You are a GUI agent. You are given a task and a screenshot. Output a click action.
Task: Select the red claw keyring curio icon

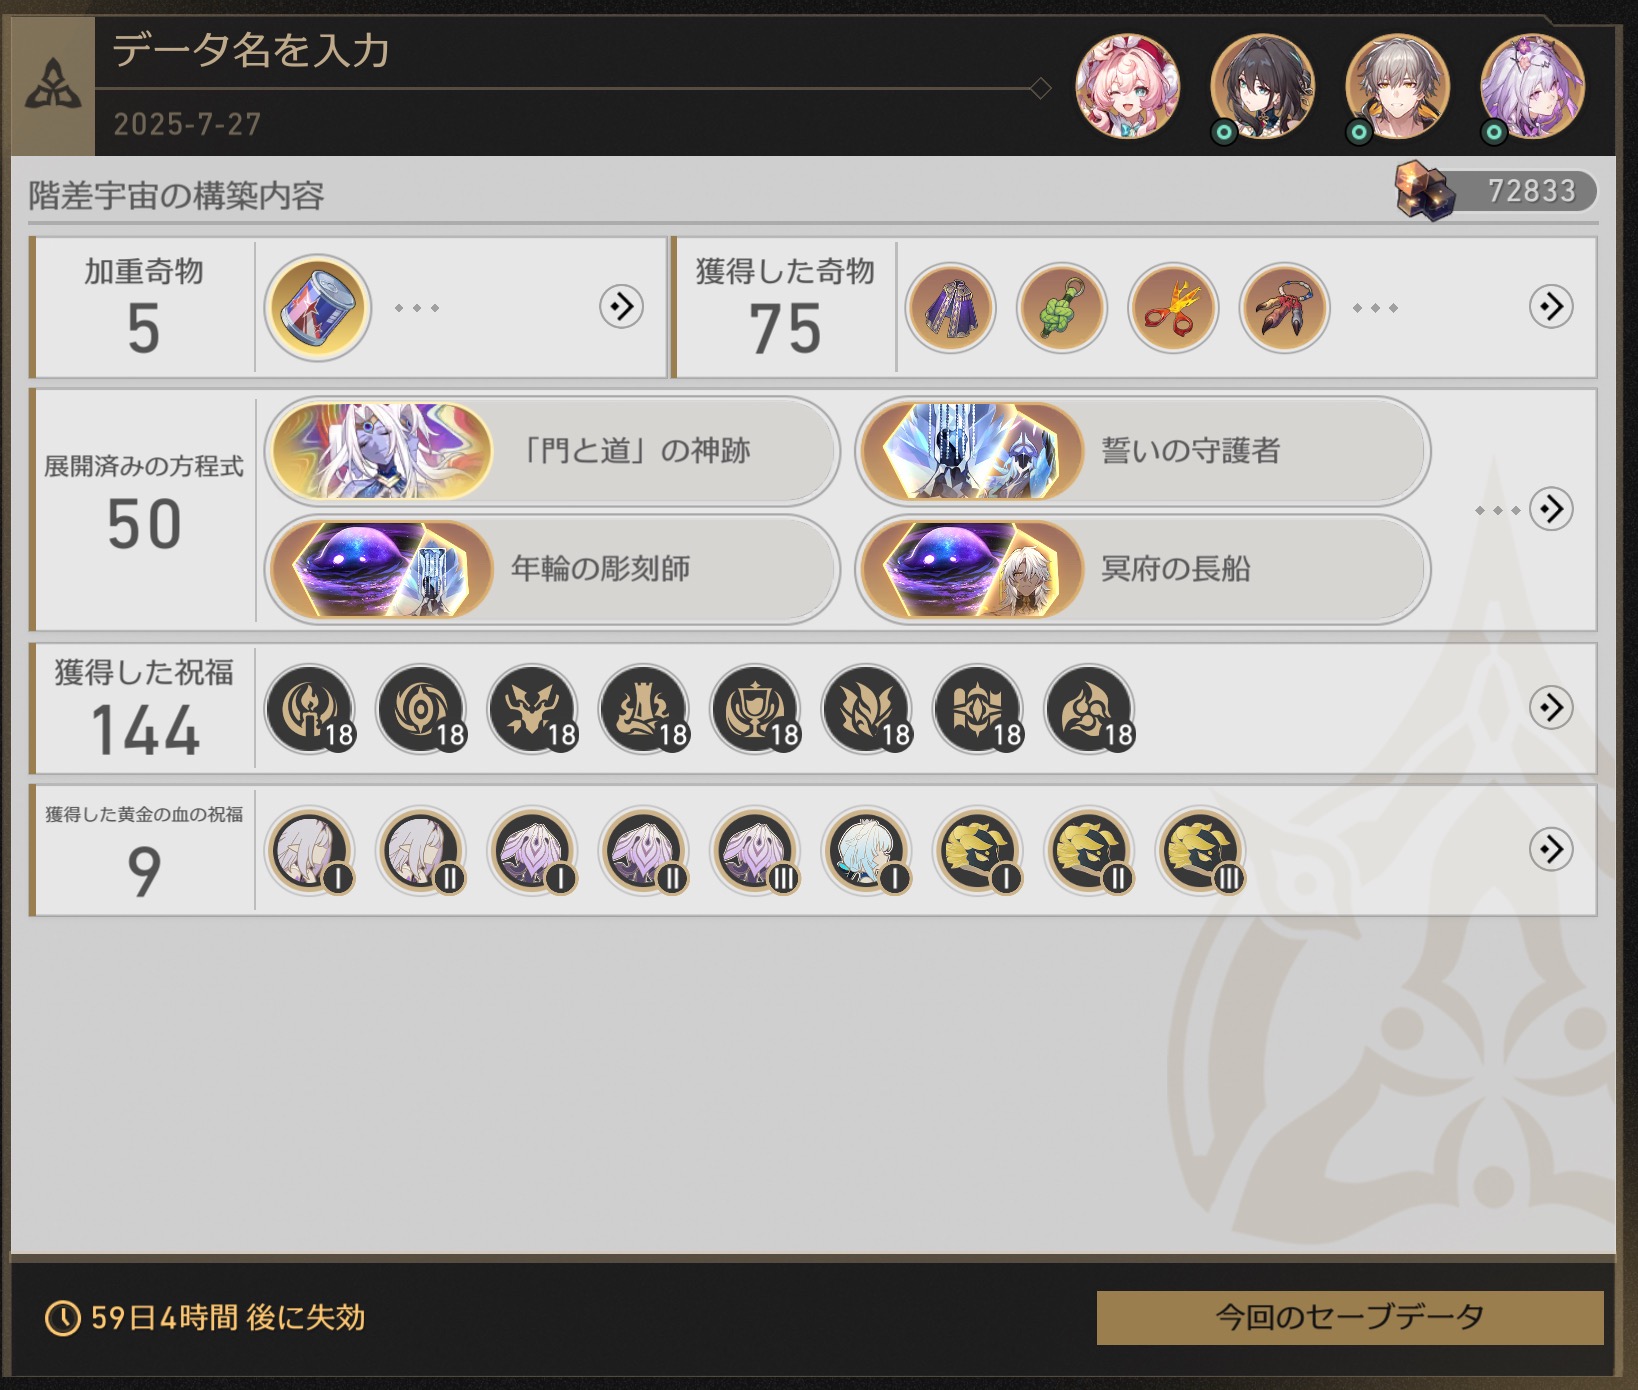click(x=1284, y=308)
